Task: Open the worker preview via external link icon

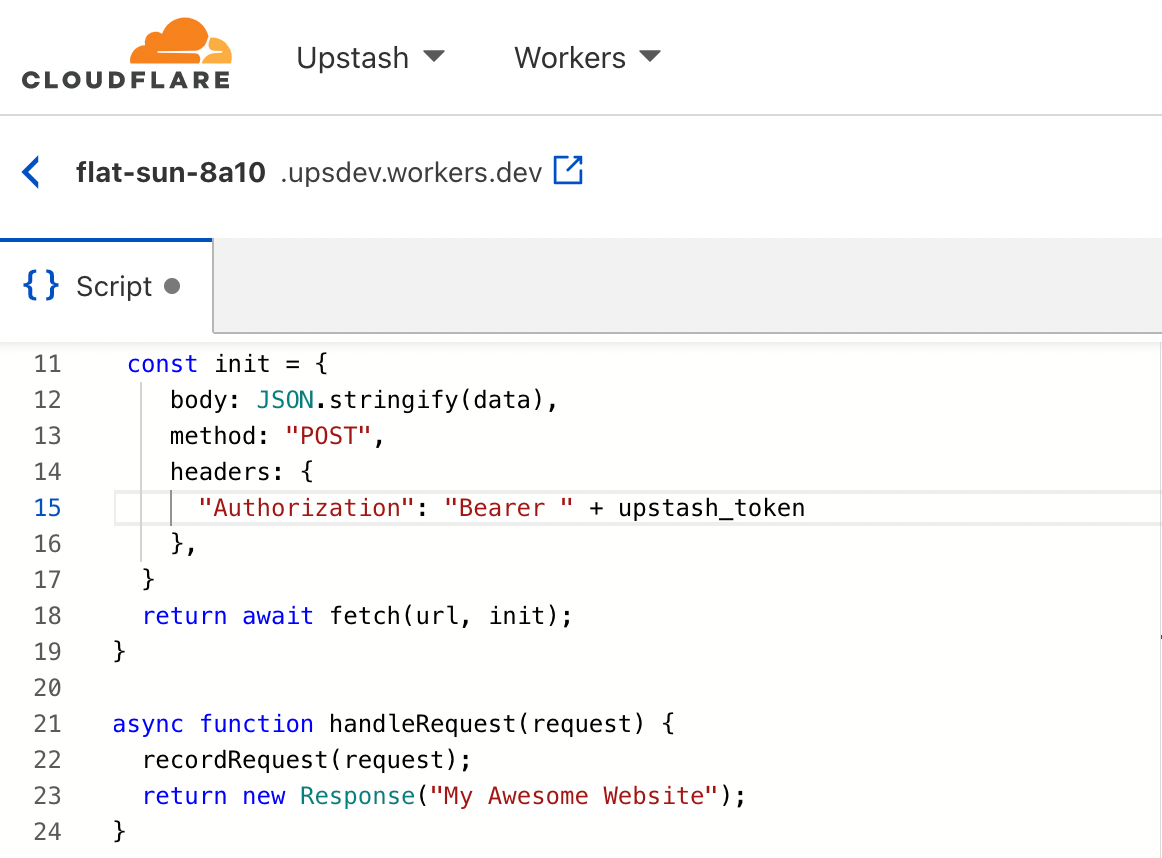Action: click(x=567, y=171)
